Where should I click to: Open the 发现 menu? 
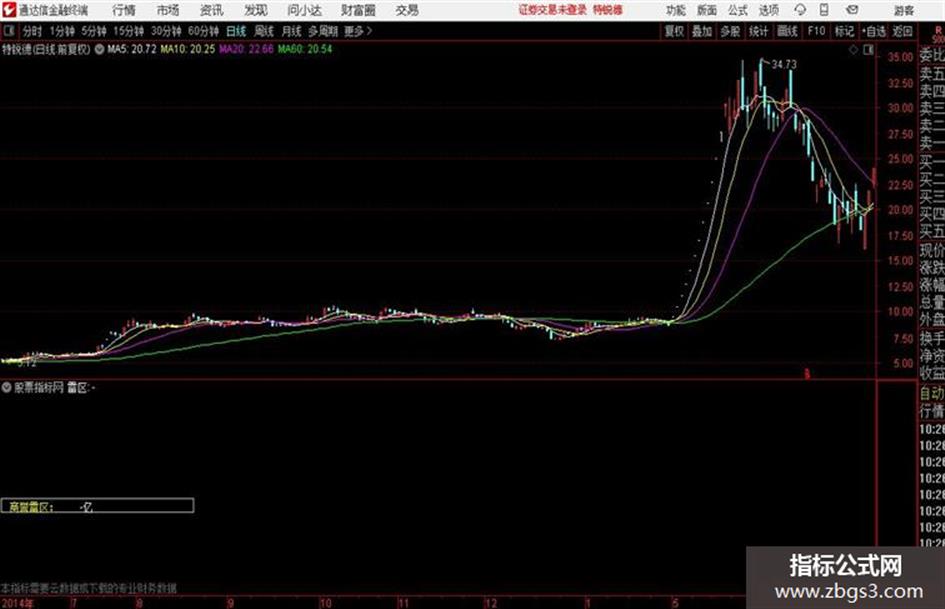pyautogui.click(x=256, y=10)
